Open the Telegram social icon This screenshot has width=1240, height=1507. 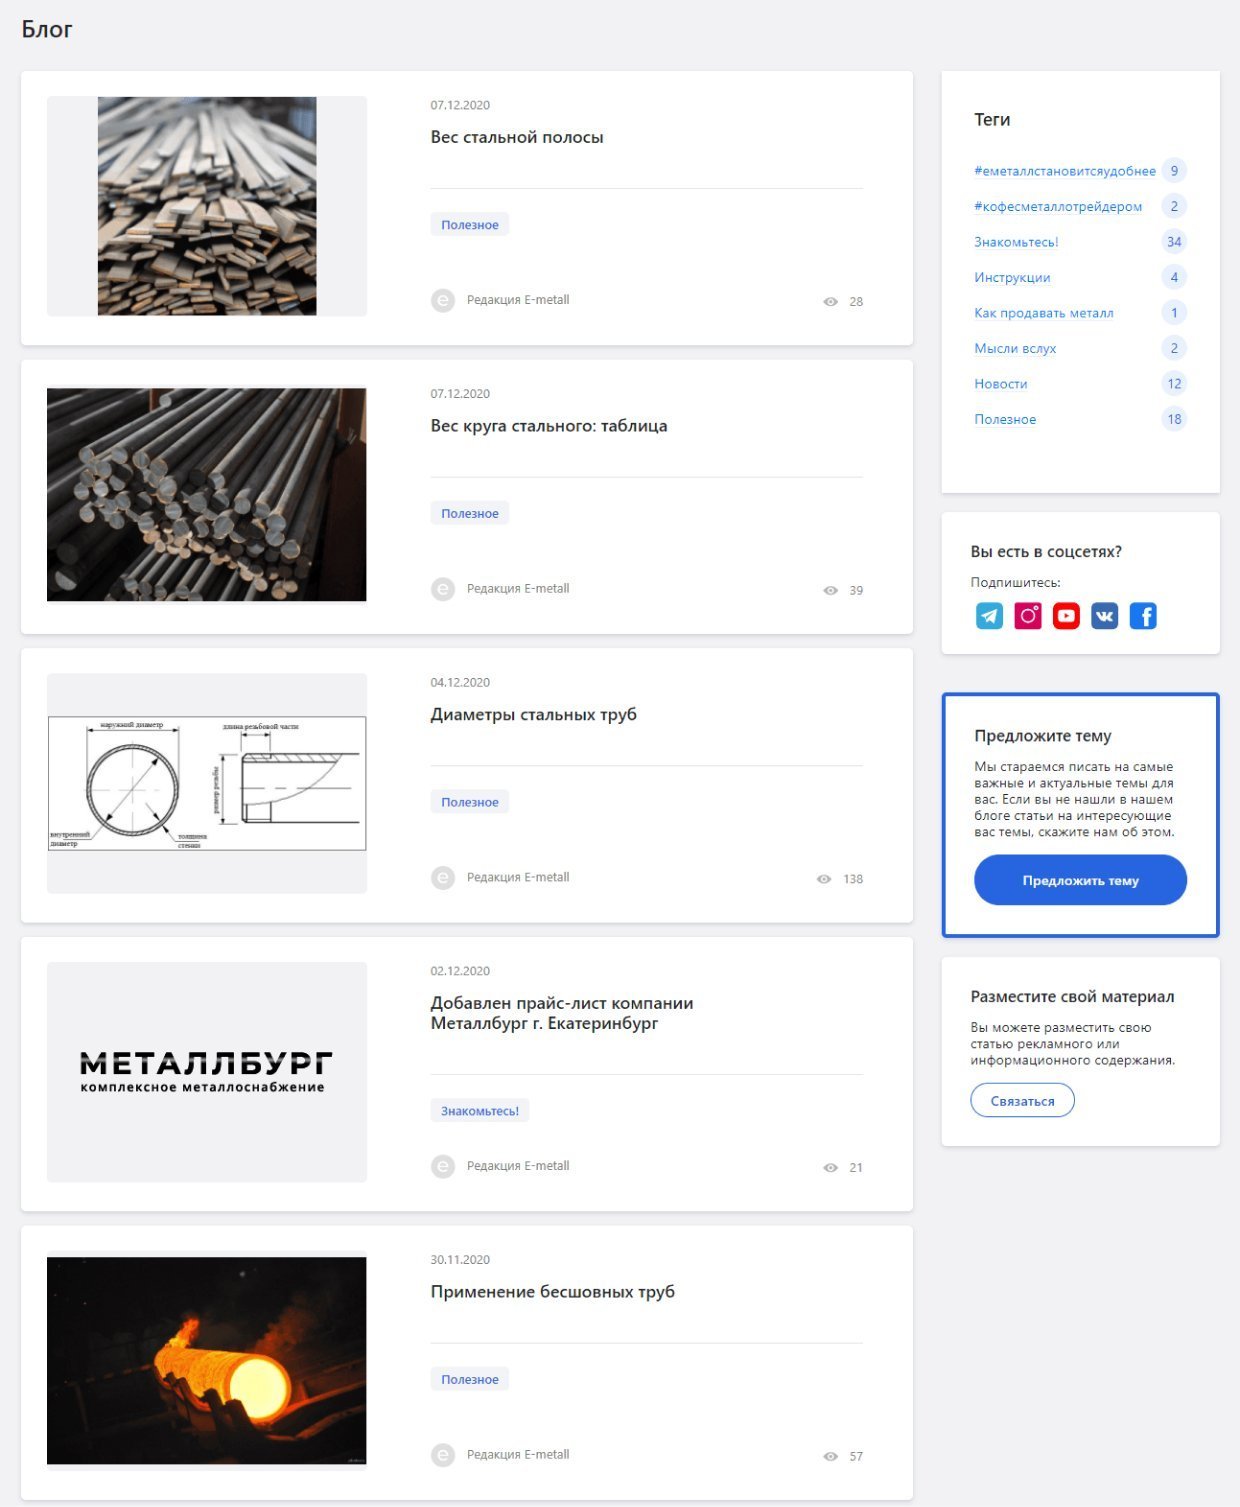[989, 616]
